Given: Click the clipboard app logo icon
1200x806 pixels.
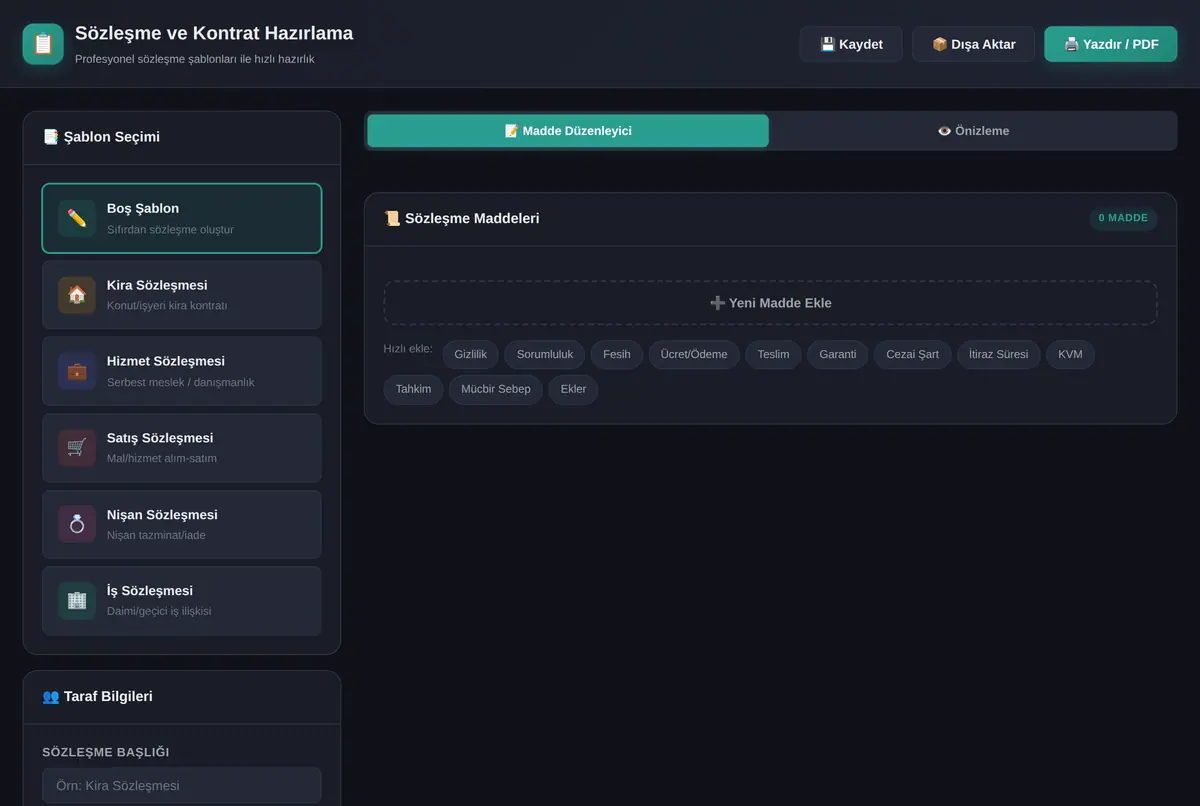Looking at the screenshot, I should coord(43,44).
